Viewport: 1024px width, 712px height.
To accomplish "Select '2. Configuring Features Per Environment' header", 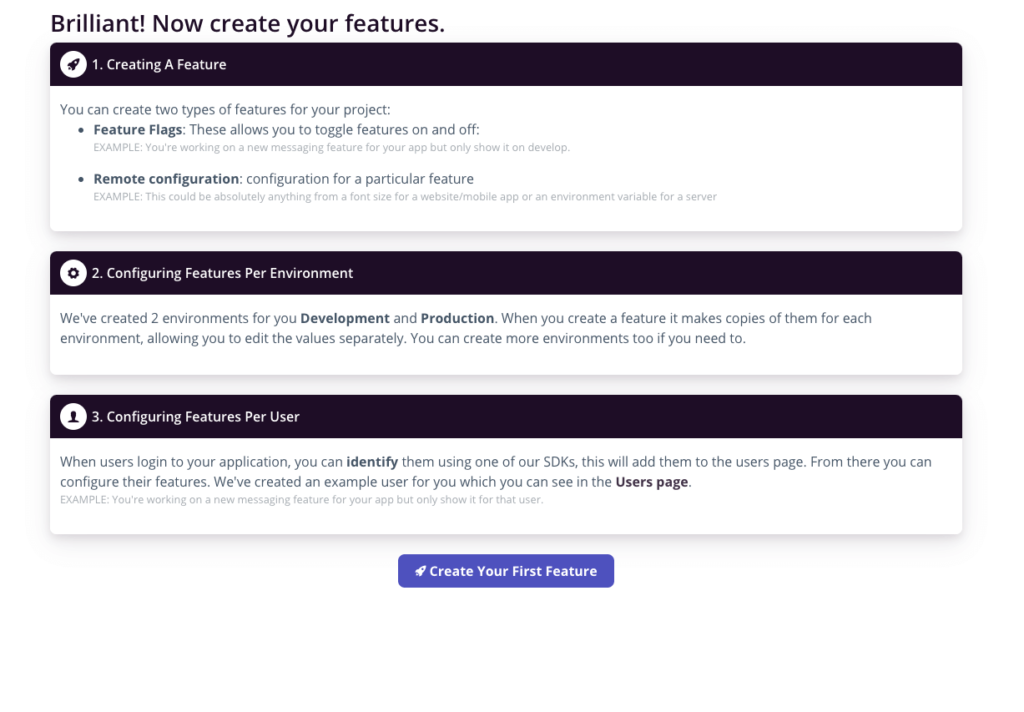I will [506, 273].
